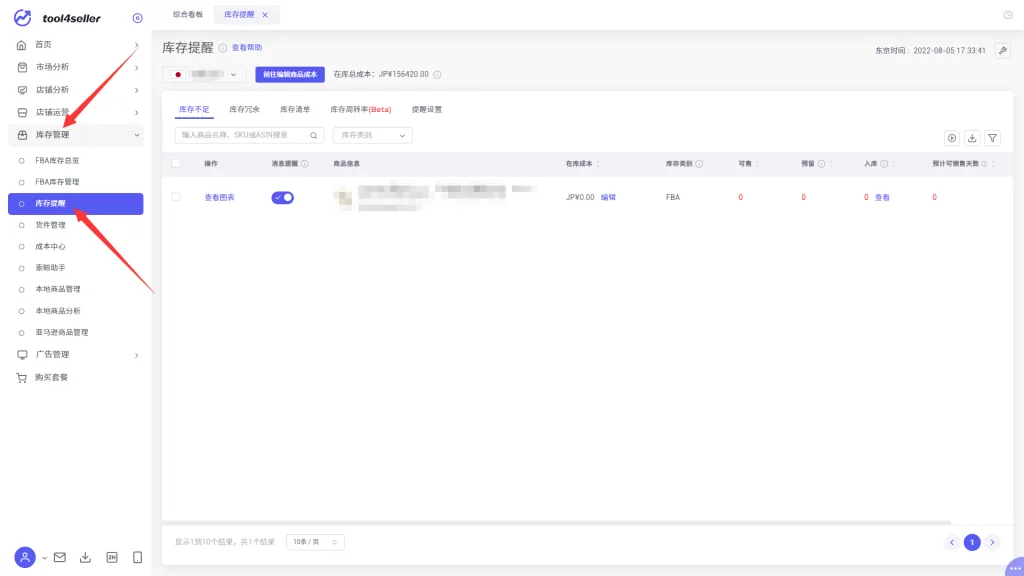Check the product row checkbox beside 查看图表
The image size is (1024, 576).
[x=176, y=197]
